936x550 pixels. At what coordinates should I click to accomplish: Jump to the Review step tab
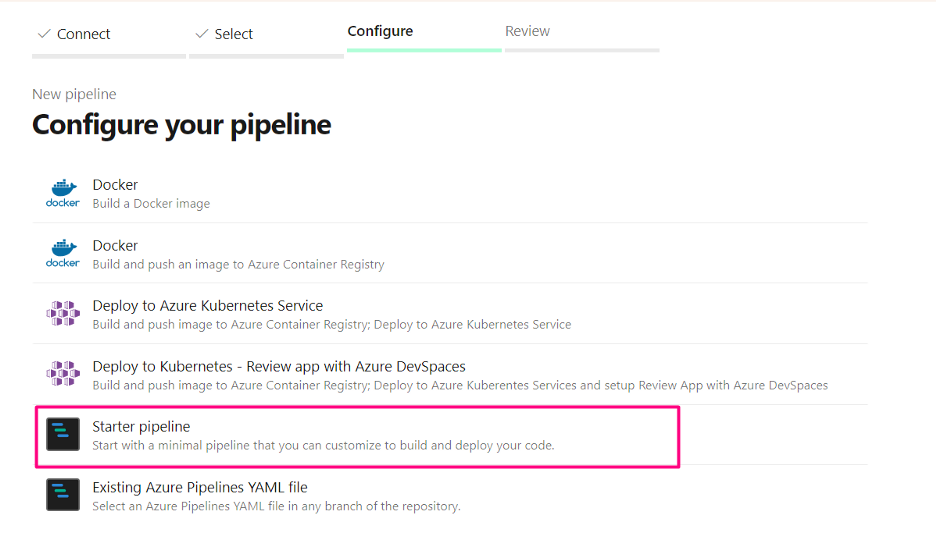[527, 31]
